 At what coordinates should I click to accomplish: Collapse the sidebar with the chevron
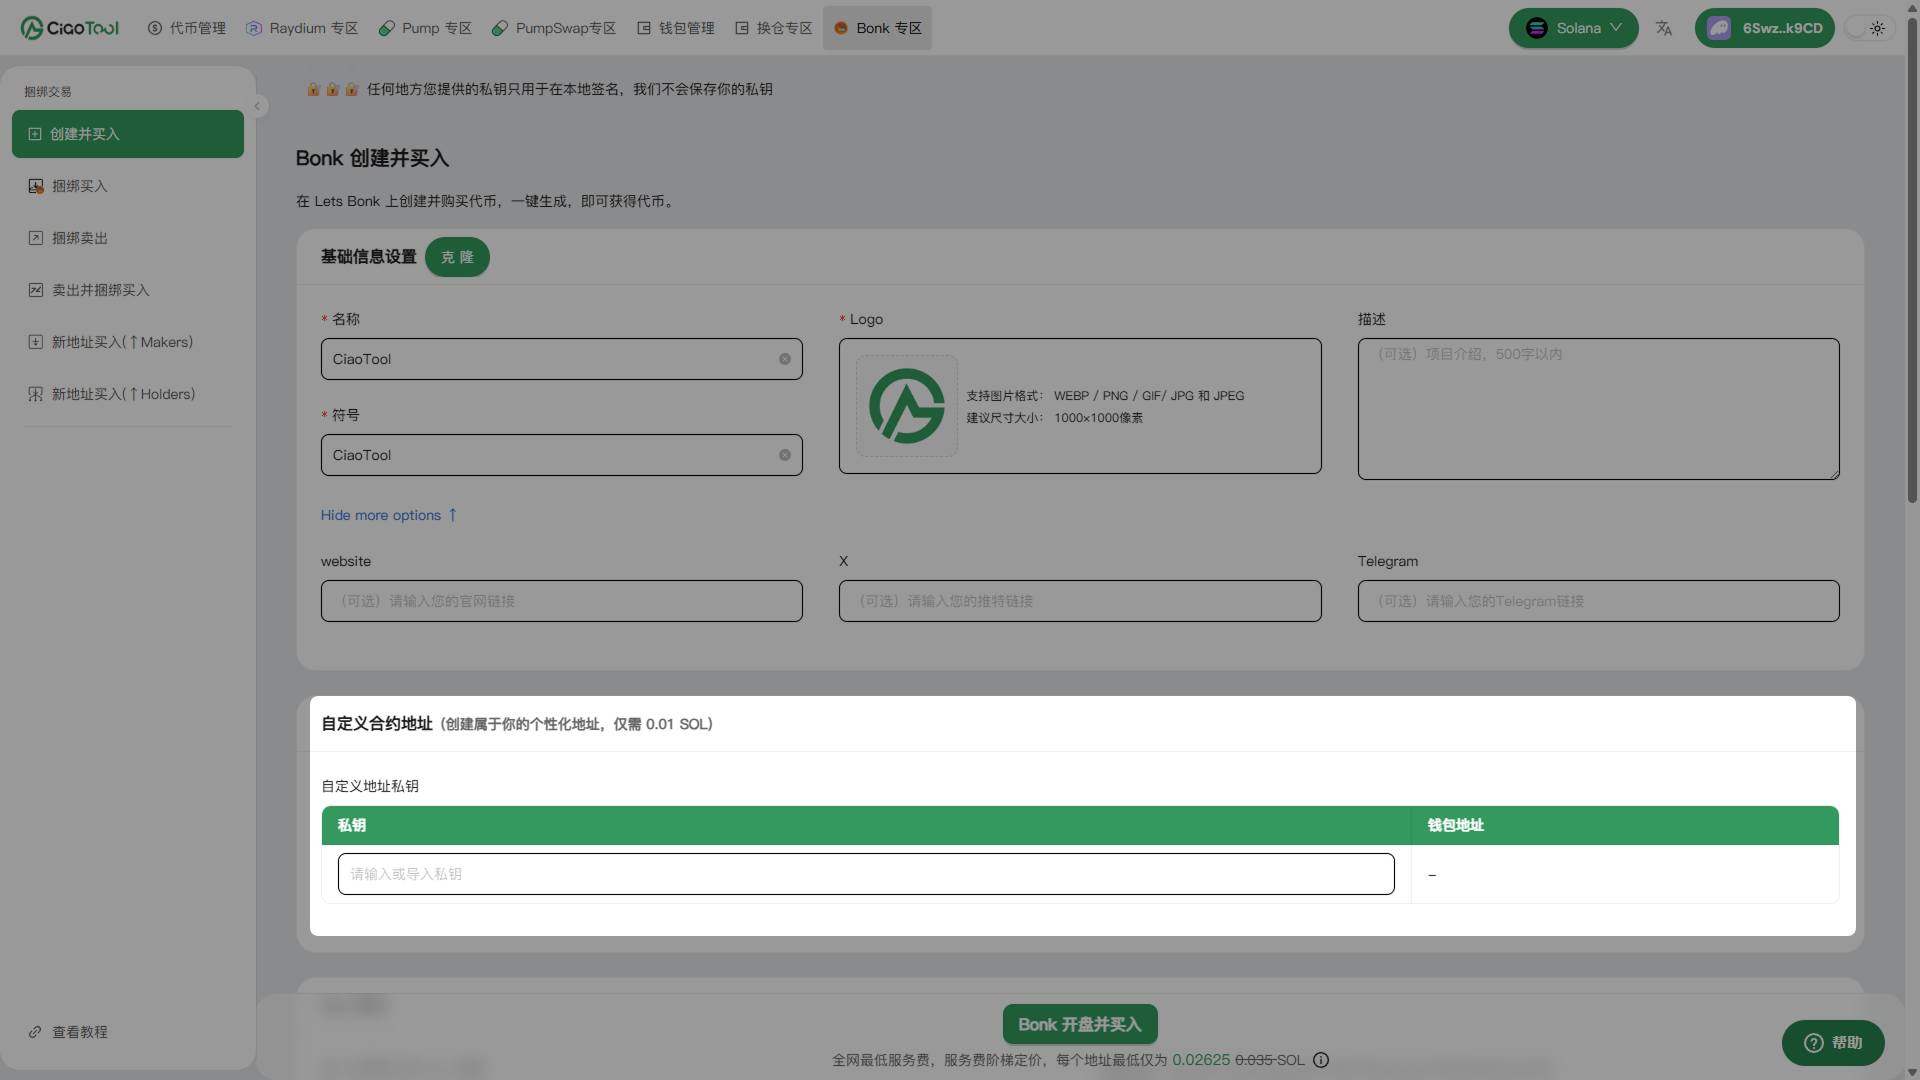(257, 105)
